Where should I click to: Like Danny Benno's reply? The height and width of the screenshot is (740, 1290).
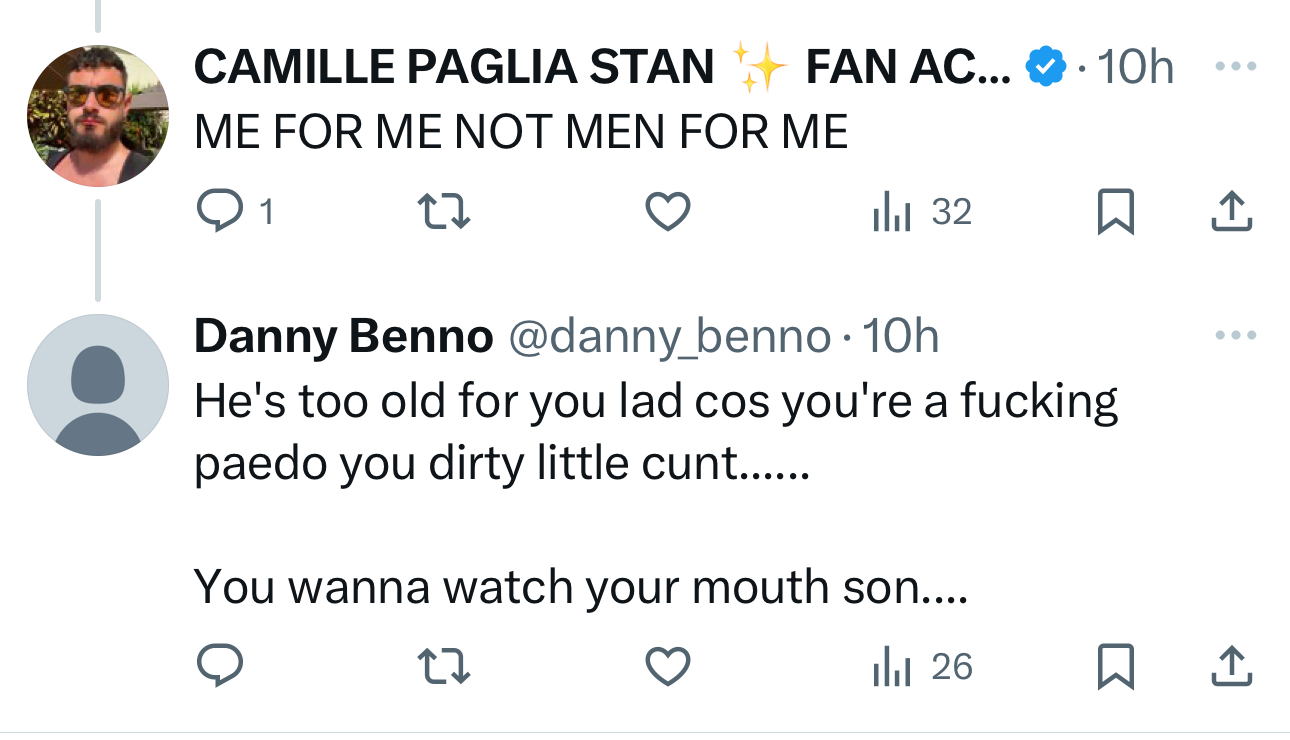coord(667,667)
